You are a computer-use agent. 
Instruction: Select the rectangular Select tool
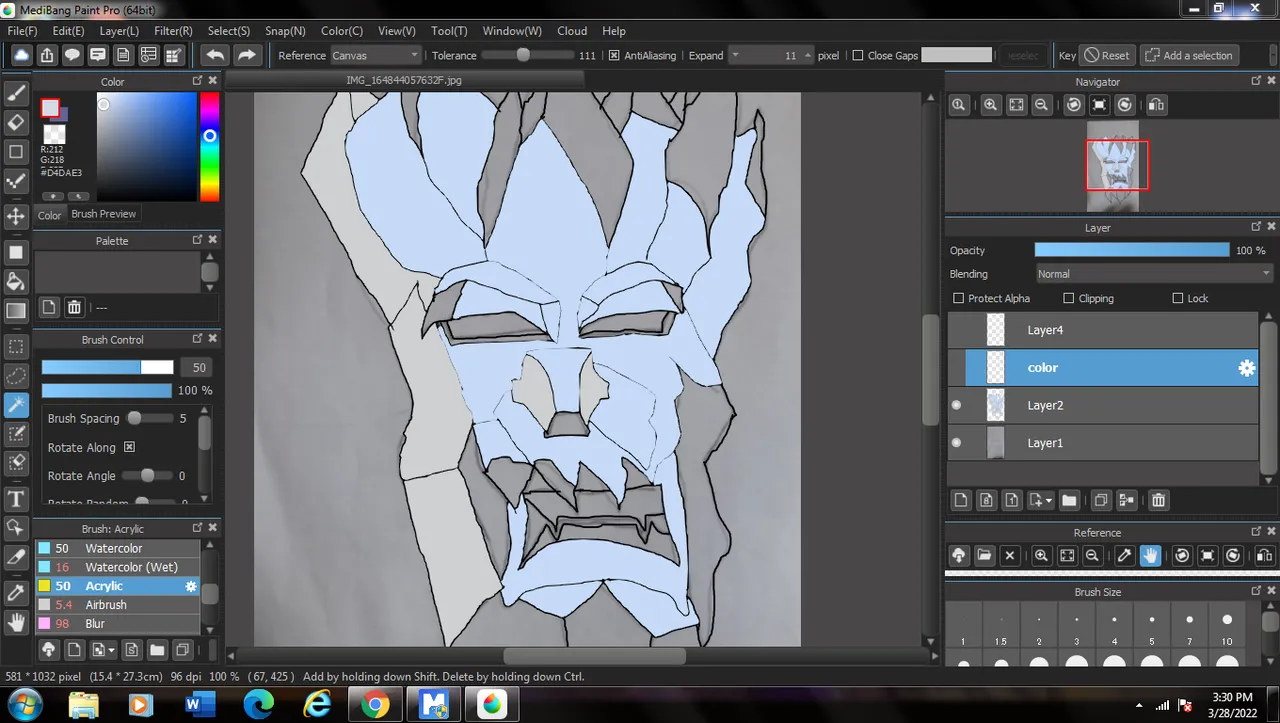pyautogui.click(x=16, y=347)
